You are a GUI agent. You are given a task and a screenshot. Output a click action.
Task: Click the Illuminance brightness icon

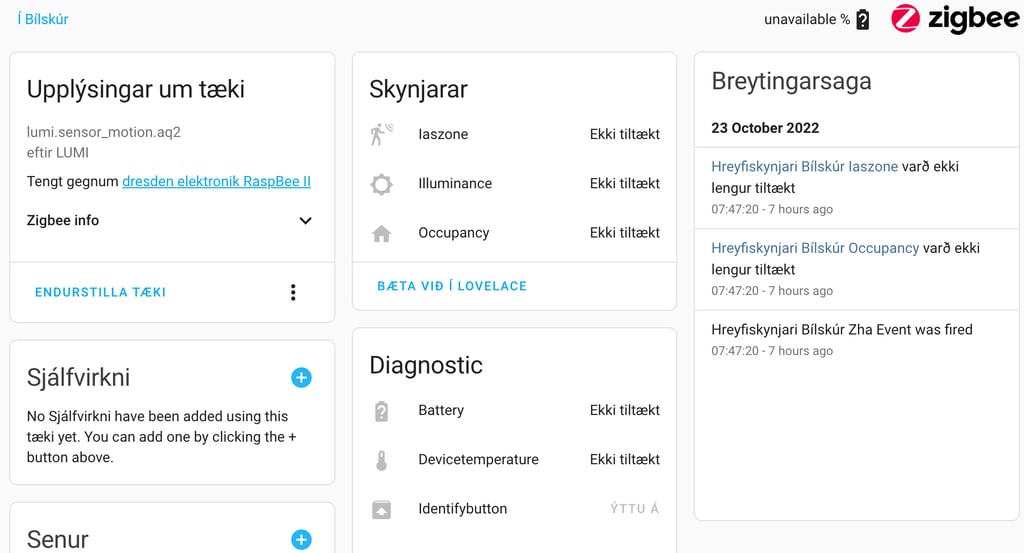[381, 184]
